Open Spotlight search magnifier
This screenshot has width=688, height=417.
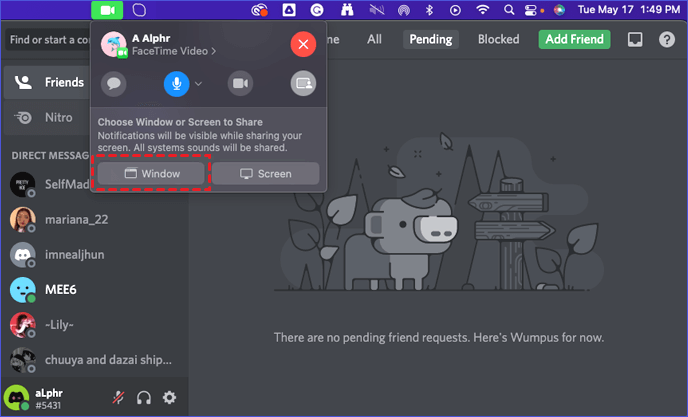[x=509, y=10]
